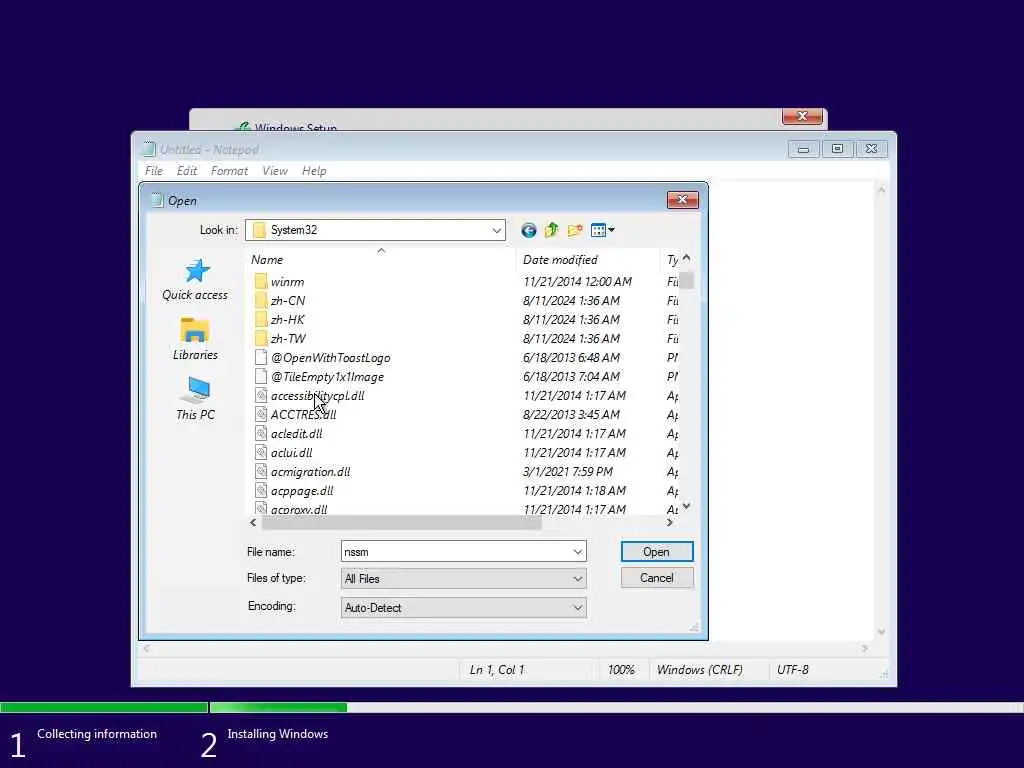Viewport: 1024px width, 768px height.
Task: Open the Encoding Auto-Detect dropdown
Action: [464, 608]
